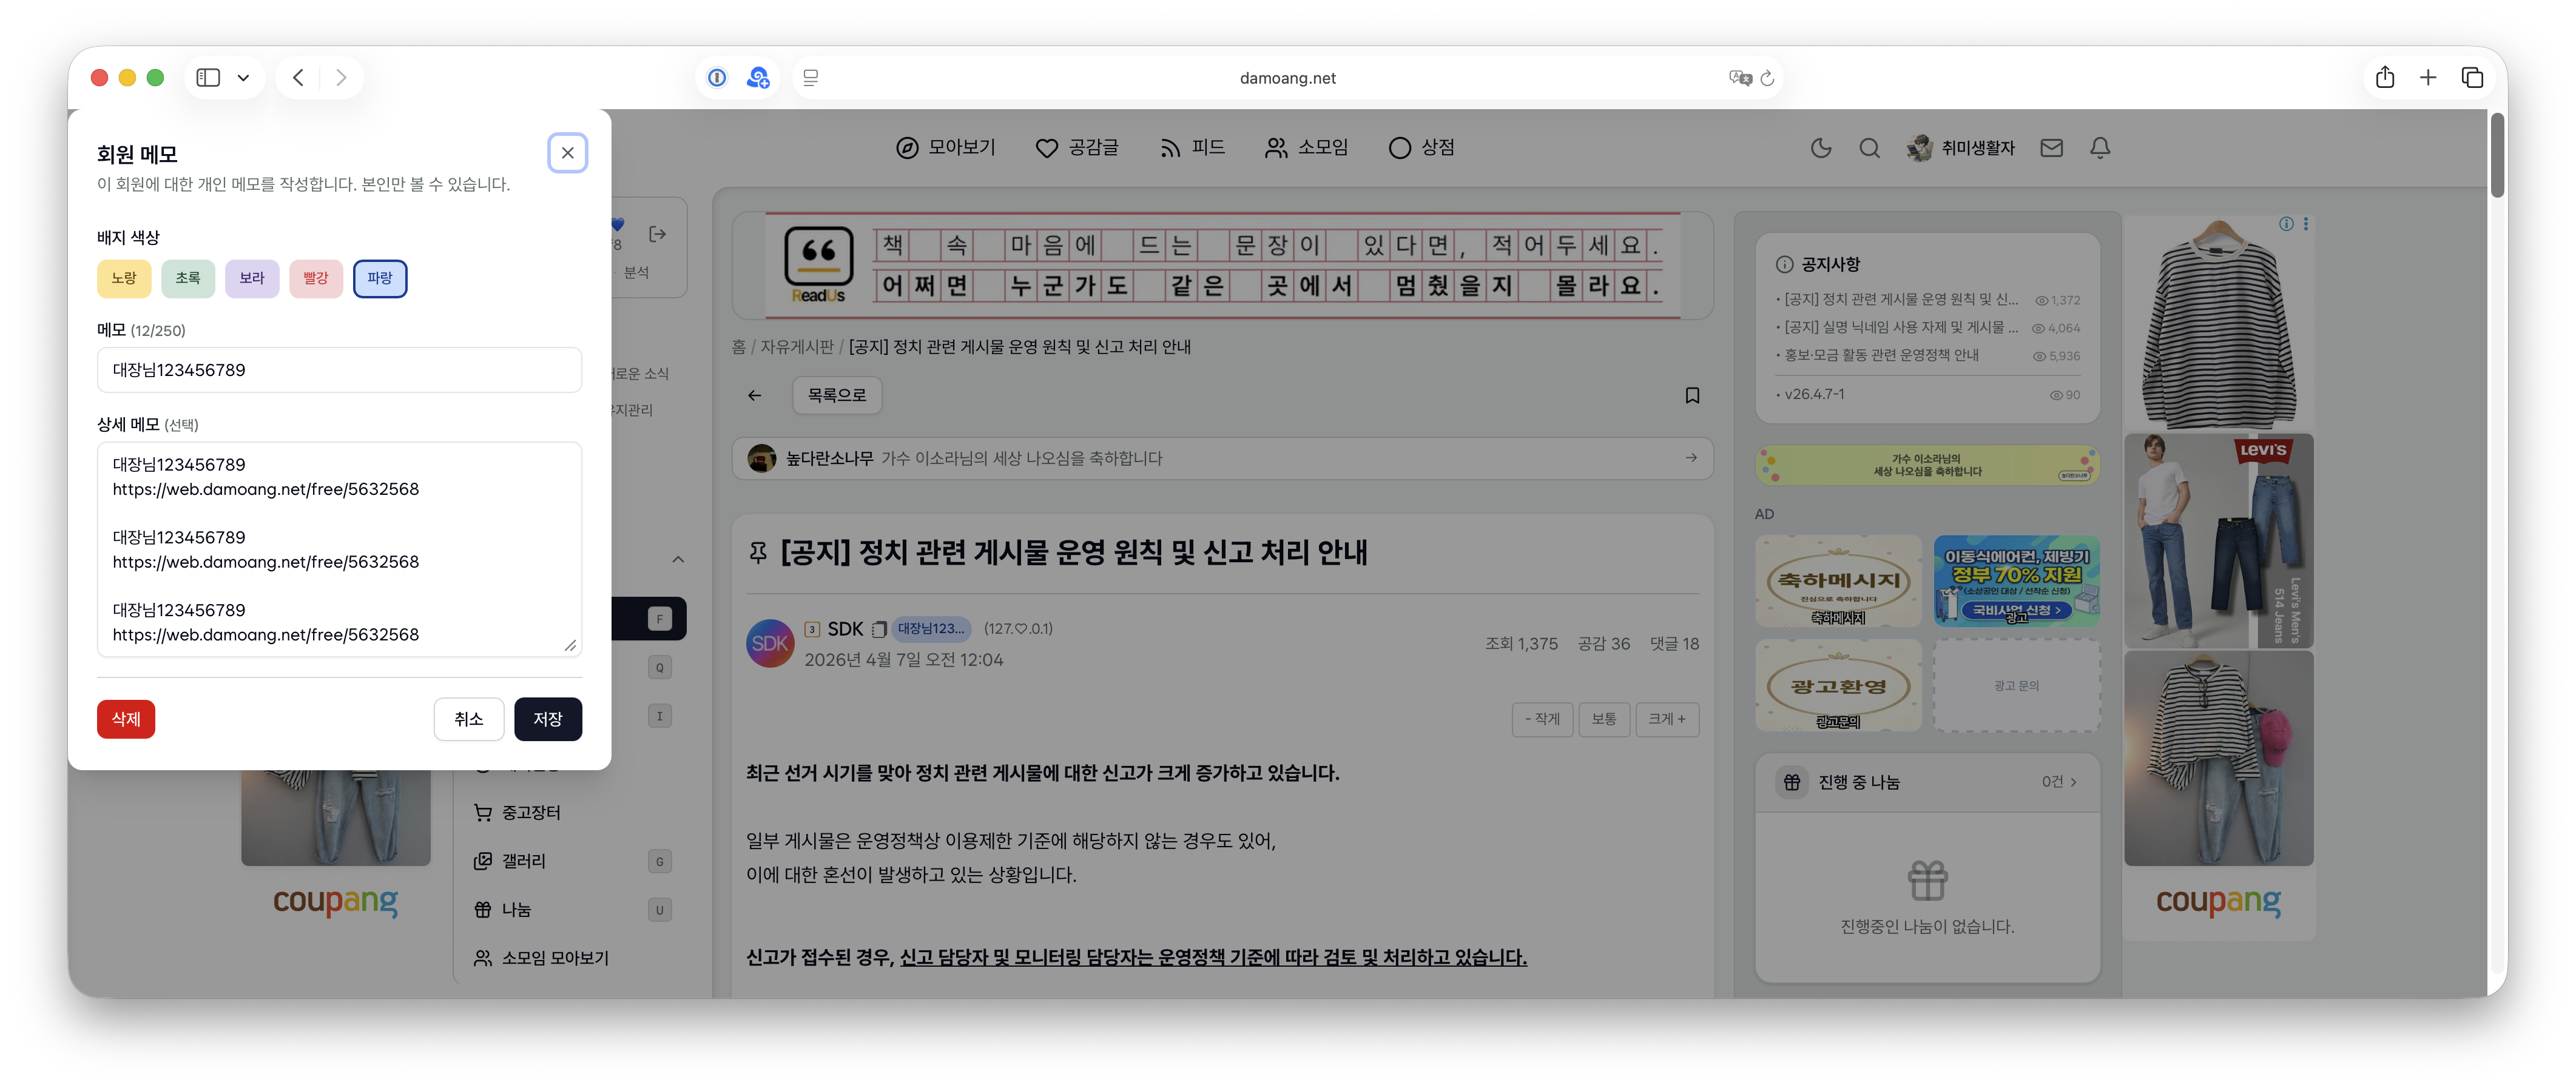Click inside the 상세 메모 textarea
The height and width of the screenshot is (1088, 2576).
tap(339, 549)
